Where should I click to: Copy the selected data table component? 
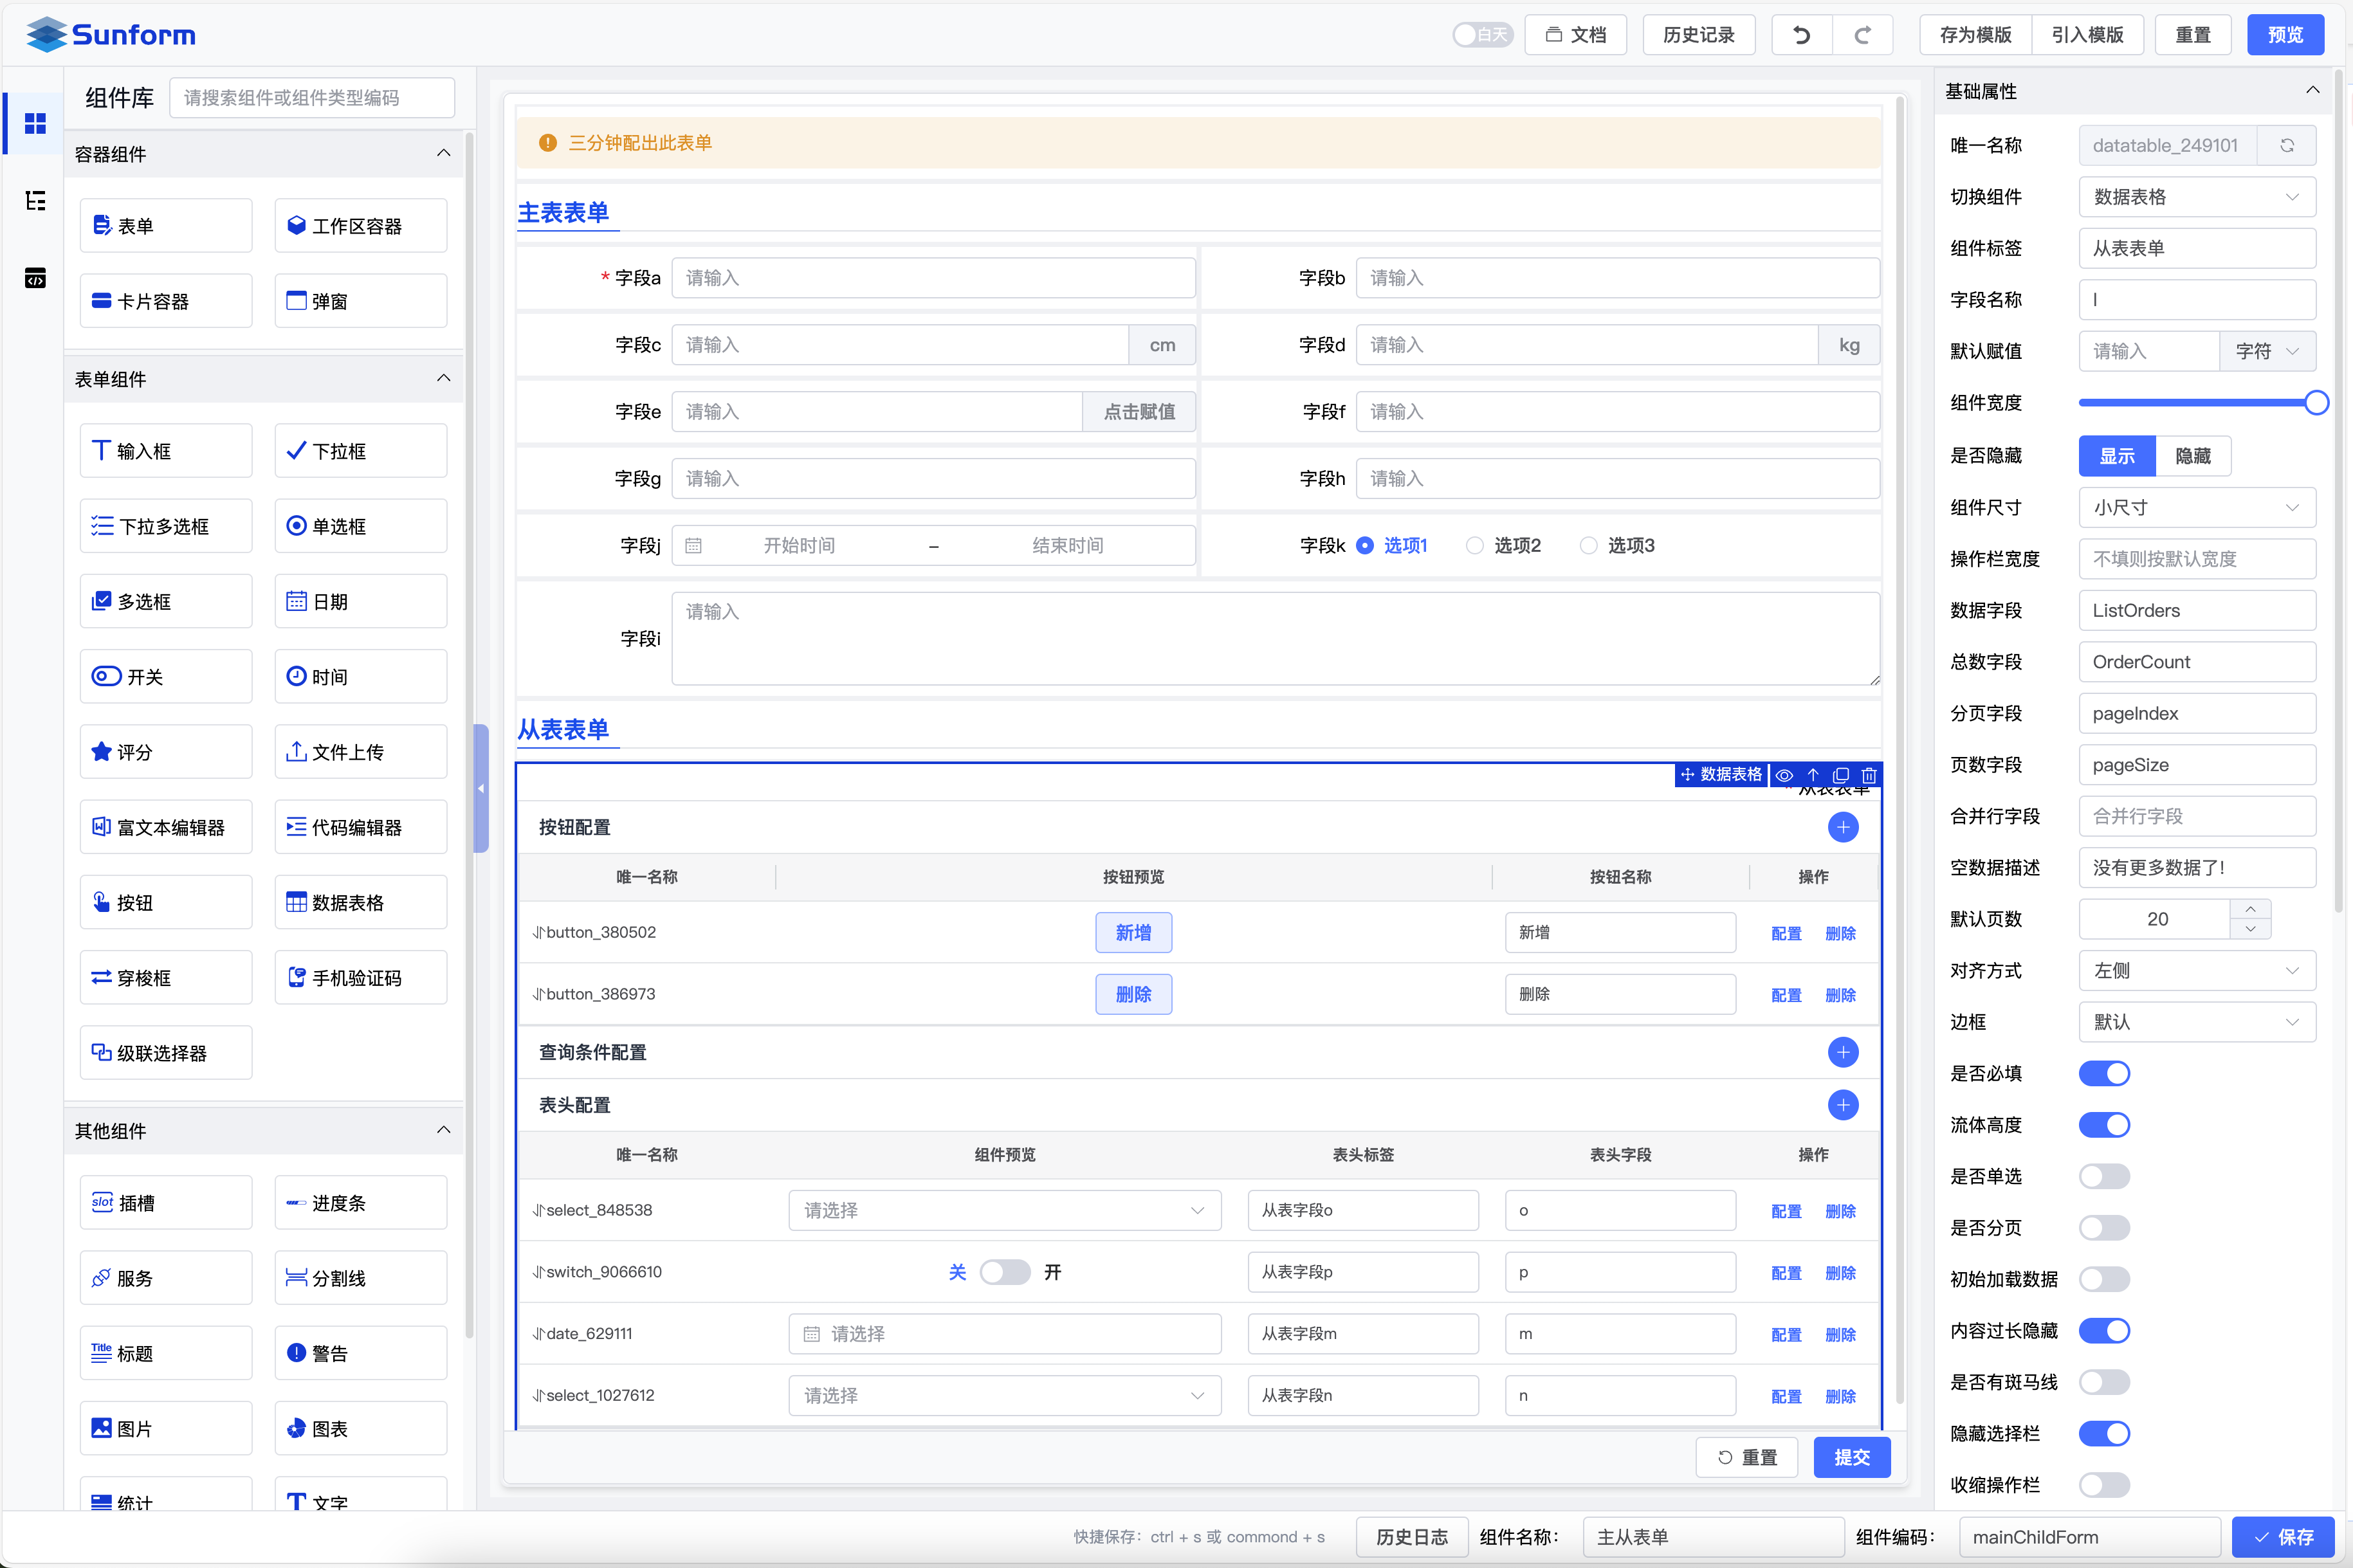pos(1840,775)
